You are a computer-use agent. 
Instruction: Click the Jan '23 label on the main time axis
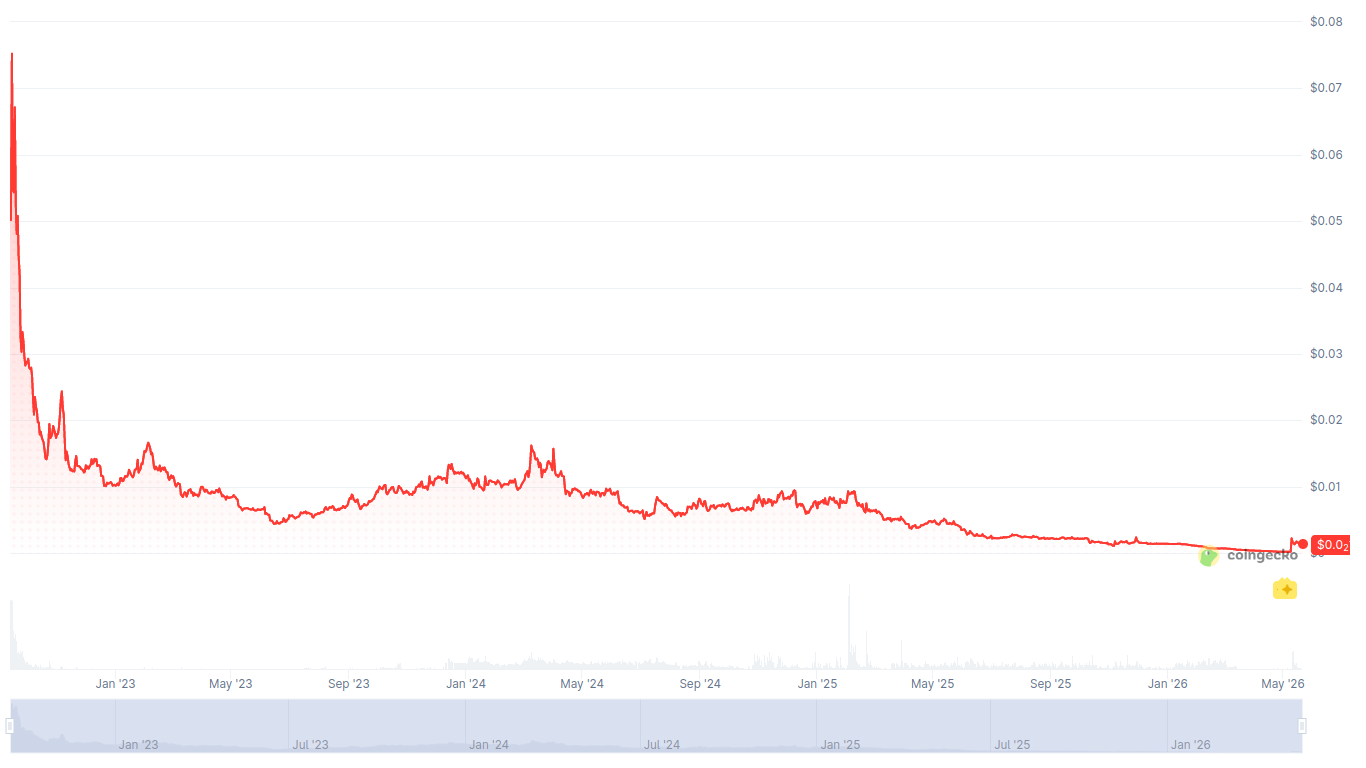pos(116,684)
